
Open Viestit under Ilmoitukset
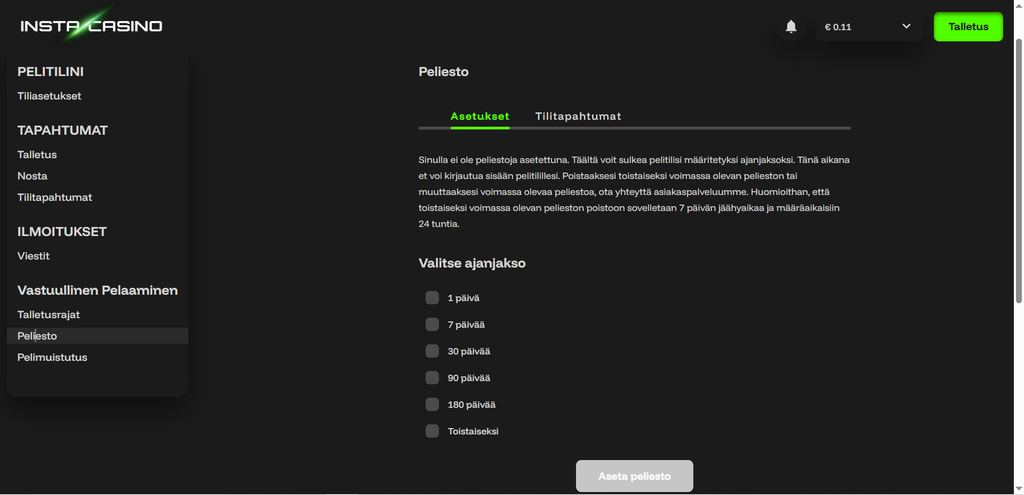pyautogui.click(x=33, y=256)
